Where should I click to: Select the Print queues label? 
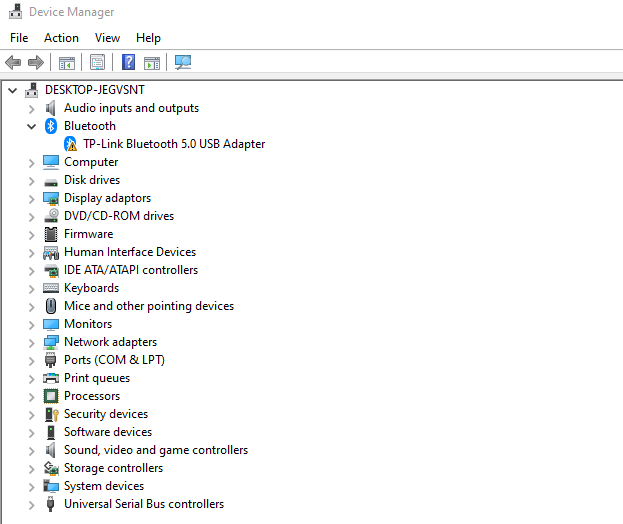click(x=97, y=378)
